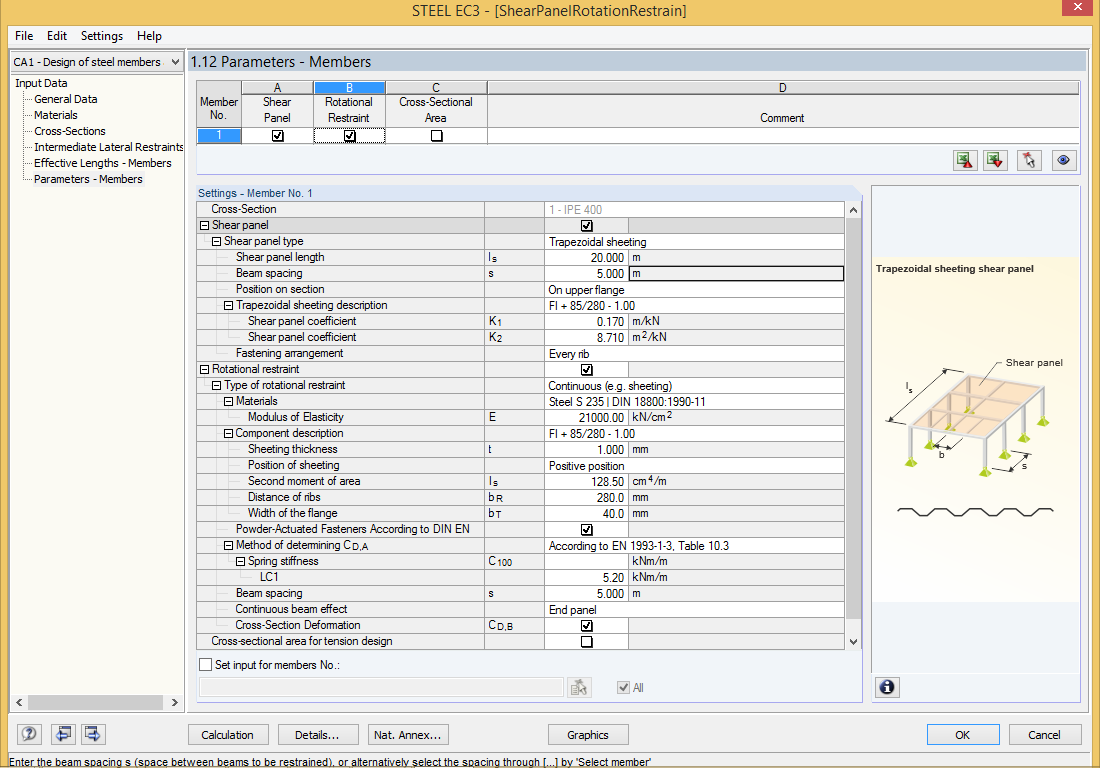Image resolution: width=1100 pixels, height=768 pixels.
Task: Select Effective Lengths - Members in tree
Action: pyautogui.click(x=102, y=163)
